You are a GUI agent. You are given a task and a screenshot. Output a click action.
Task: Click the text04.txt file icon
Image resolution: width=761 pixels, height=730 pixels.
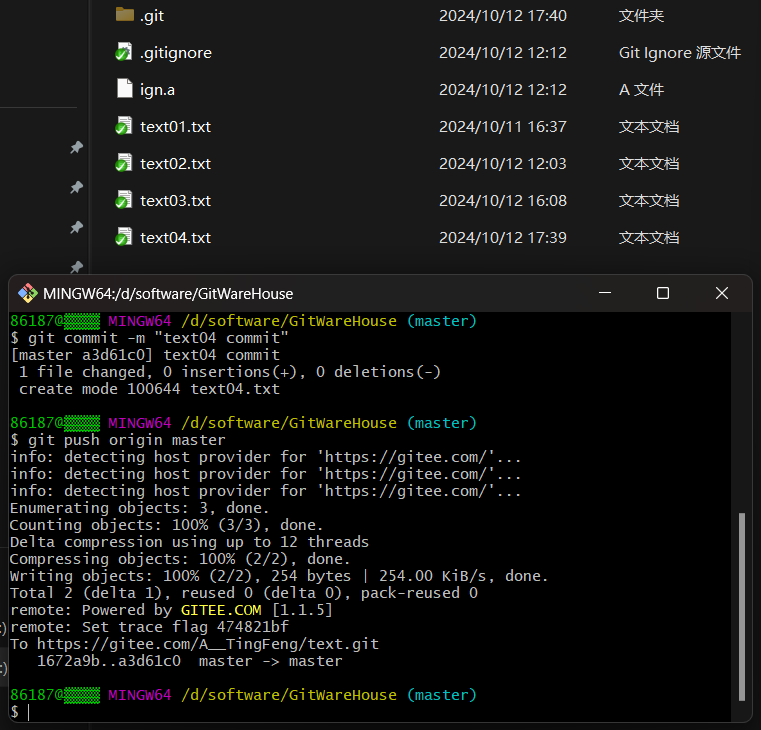point(124,237)
